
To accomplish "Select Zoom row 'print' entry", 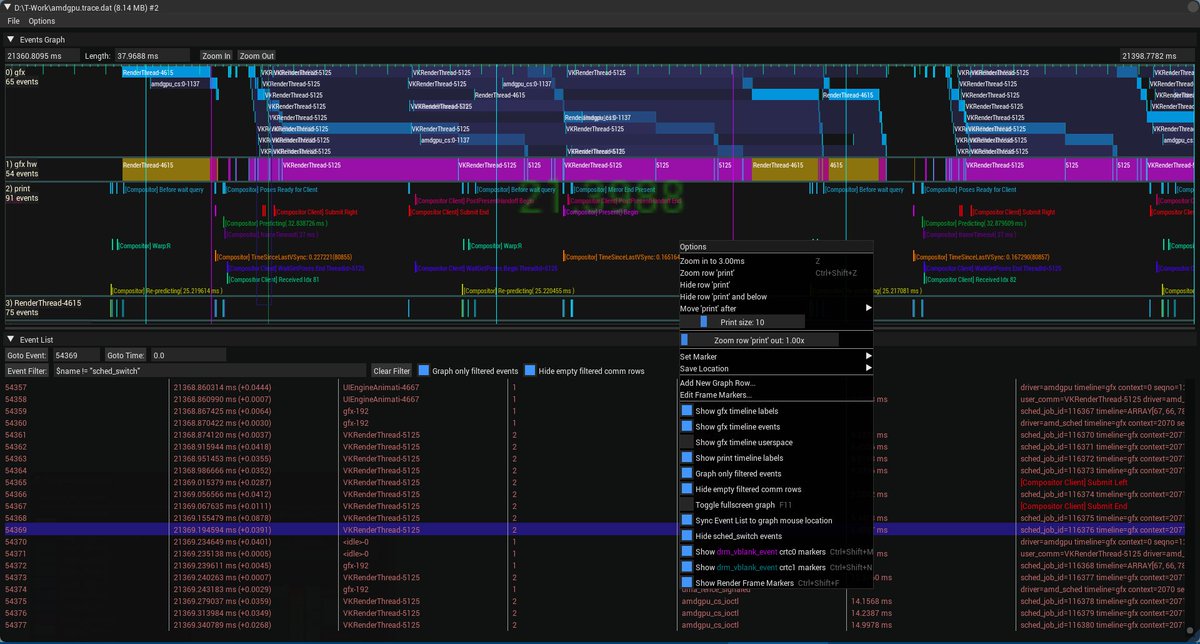I will click(776, 273).
